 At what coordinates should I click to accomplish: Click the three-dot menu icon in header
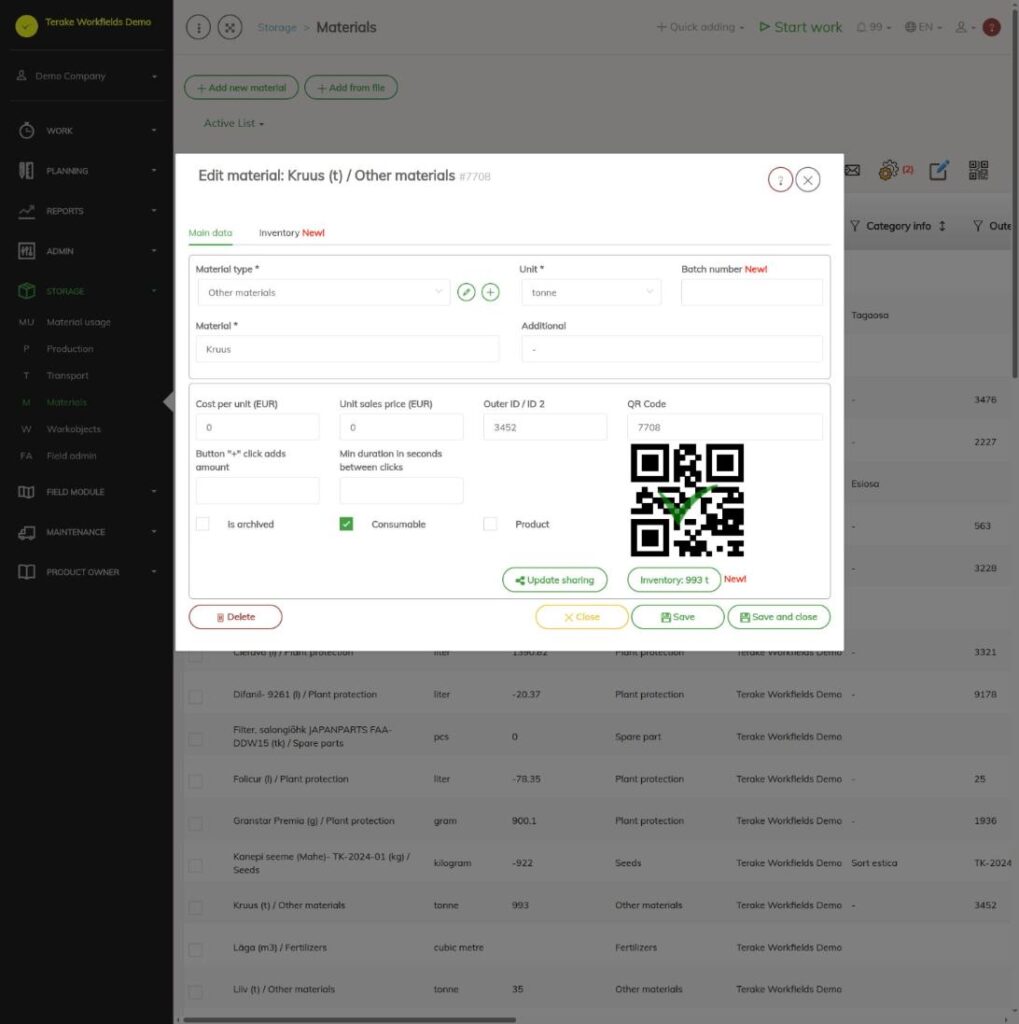(x=199, y=27)
